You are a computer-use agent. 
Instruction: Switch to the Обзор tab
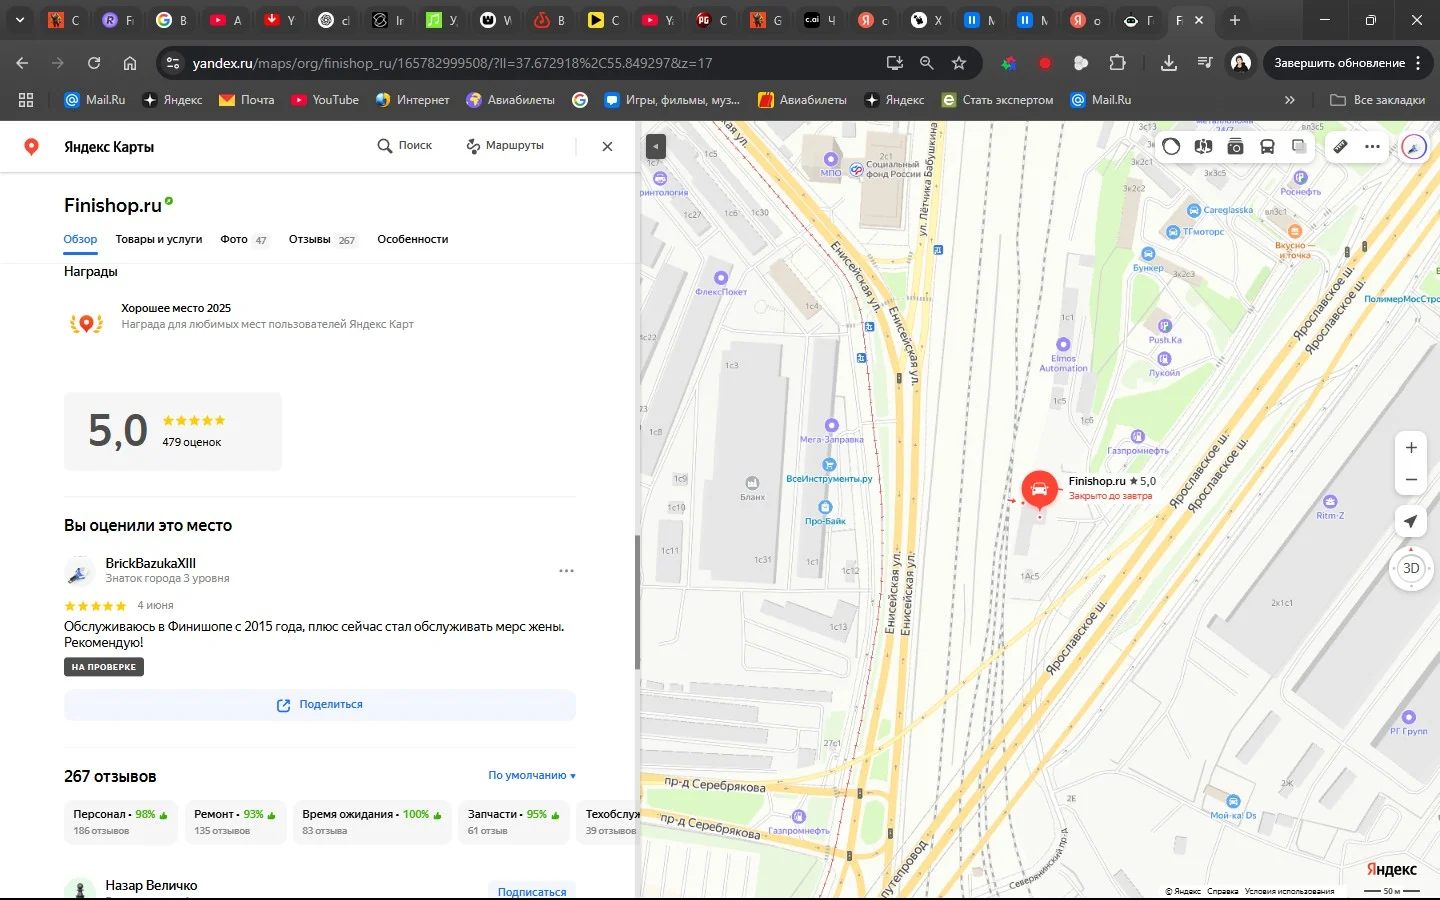[x=80, y=240]
